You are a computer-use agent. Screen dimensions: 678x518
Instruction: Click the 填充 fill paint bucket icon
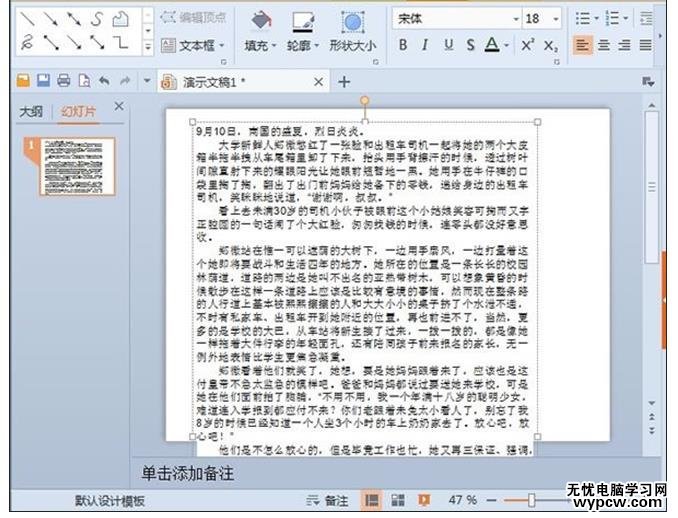(x=261, y=21)
